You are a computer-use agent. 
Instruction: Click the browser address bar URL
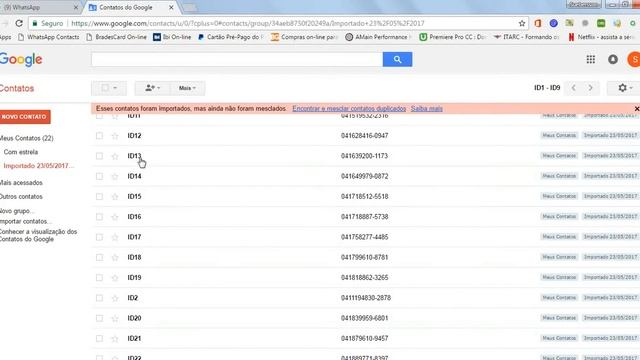248,23
